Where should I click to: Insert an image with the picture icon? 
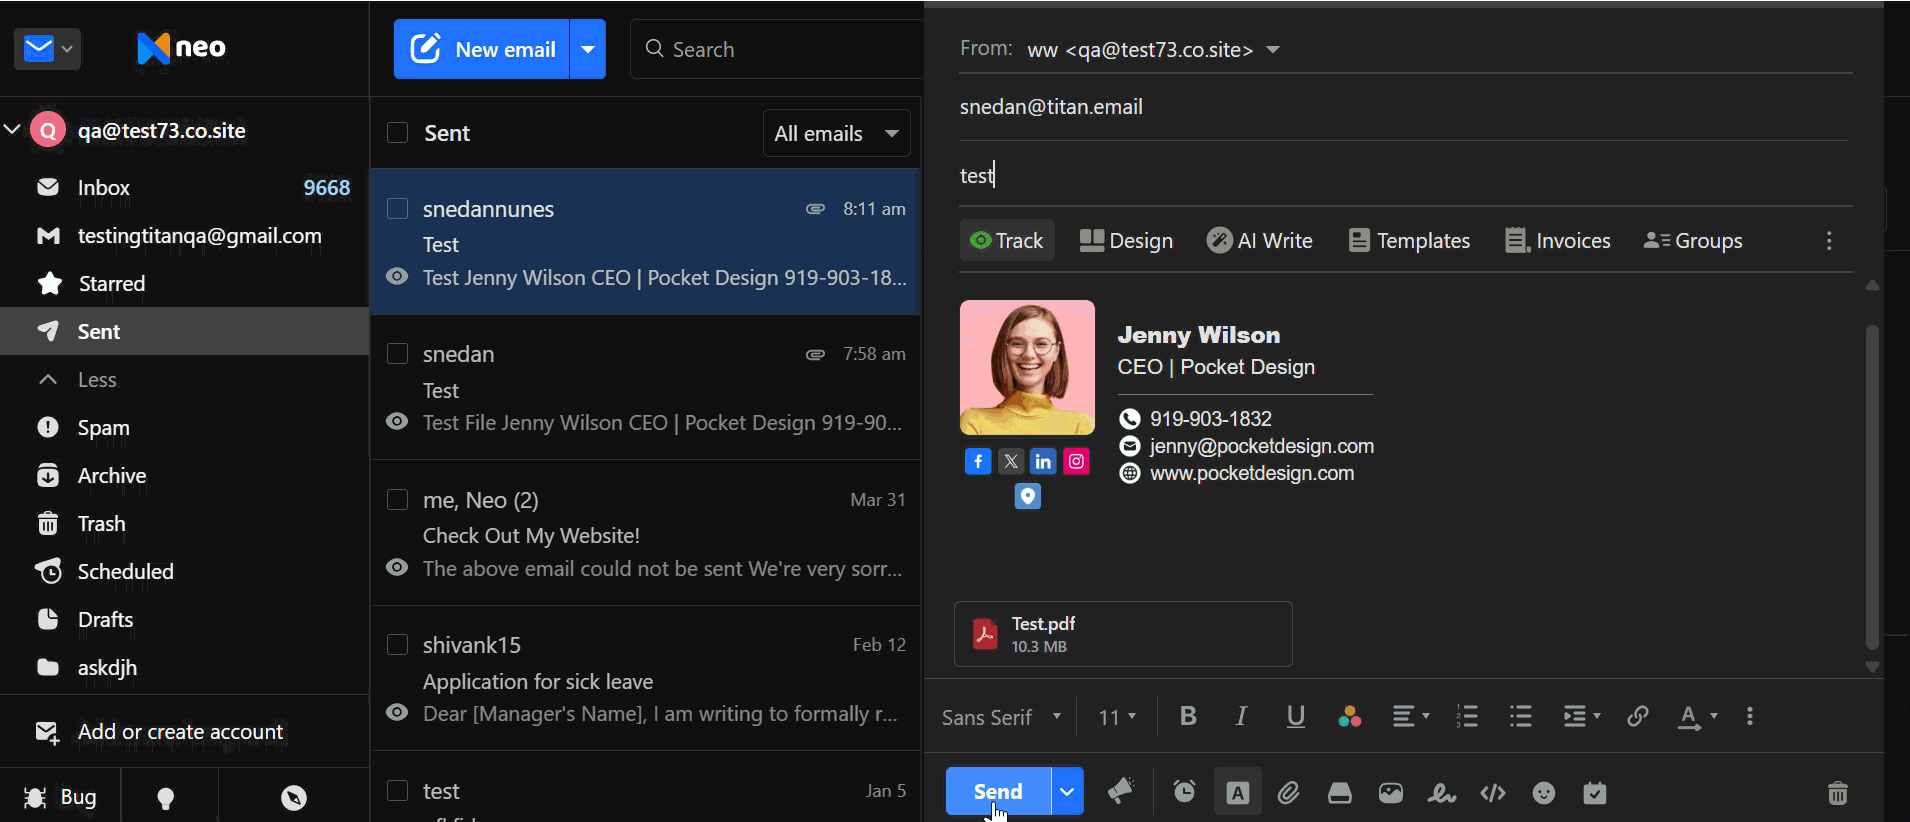click(x=1391, y=793)
